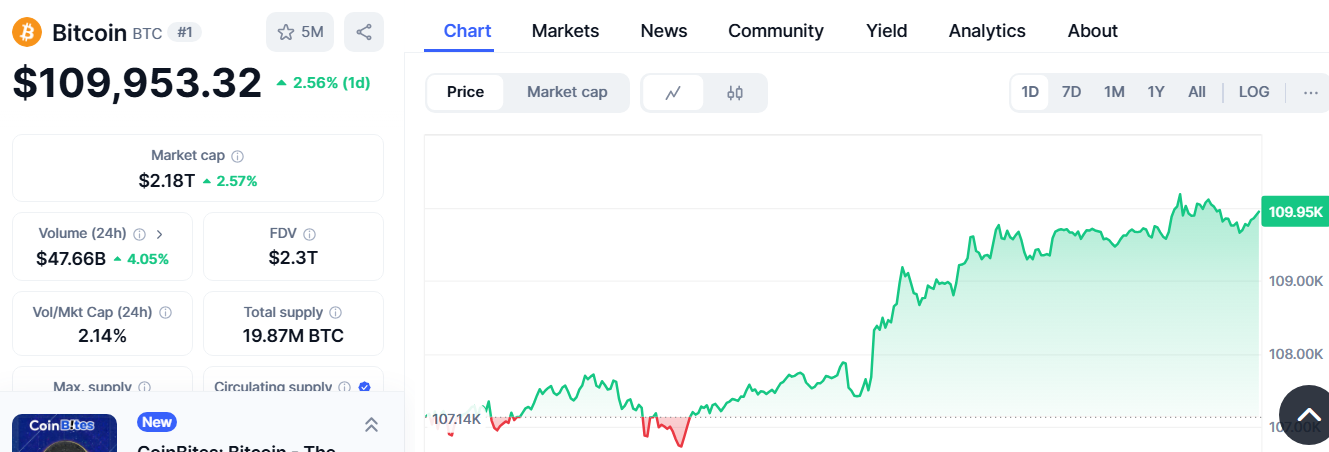Viewport: 1329px width, 452px height.
Task: Click the 19.87M BTC total supply value
Action: click(x=293, y=336)
